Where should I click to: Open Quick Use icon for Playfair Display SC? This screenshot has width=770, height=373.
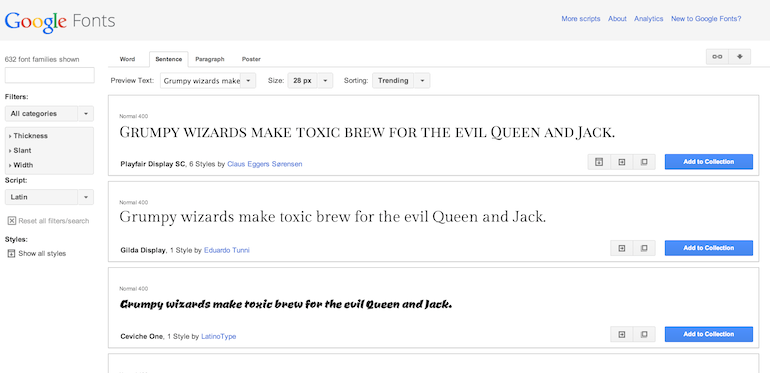[x=622, y=162]
